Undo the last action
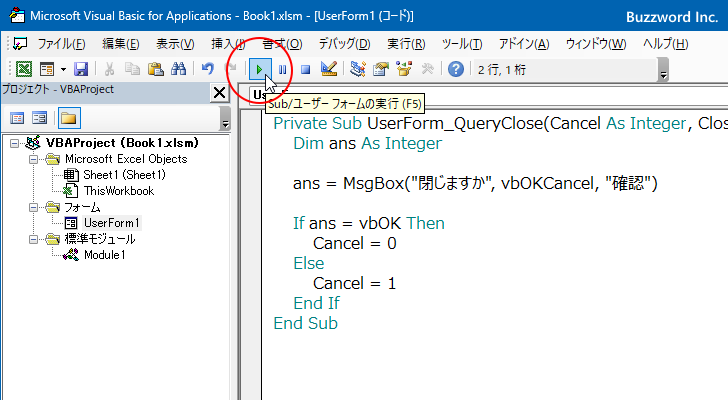This screenshot has height=400, width=728. (208, 70)
